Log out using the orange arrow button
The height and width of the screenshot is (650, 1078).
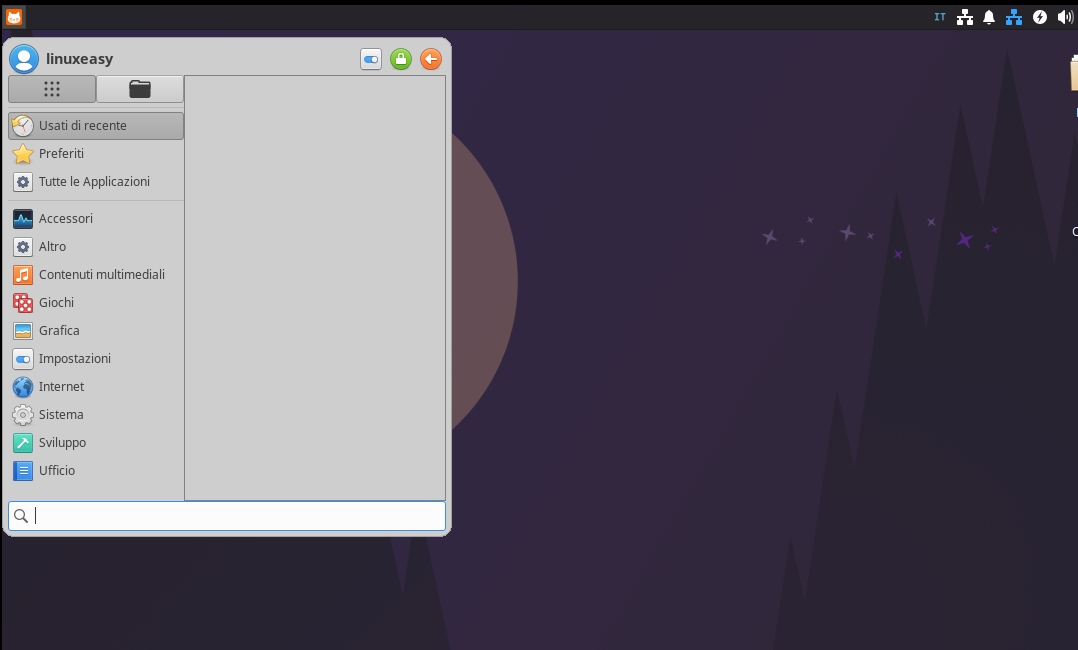click(x=431, y=59)
